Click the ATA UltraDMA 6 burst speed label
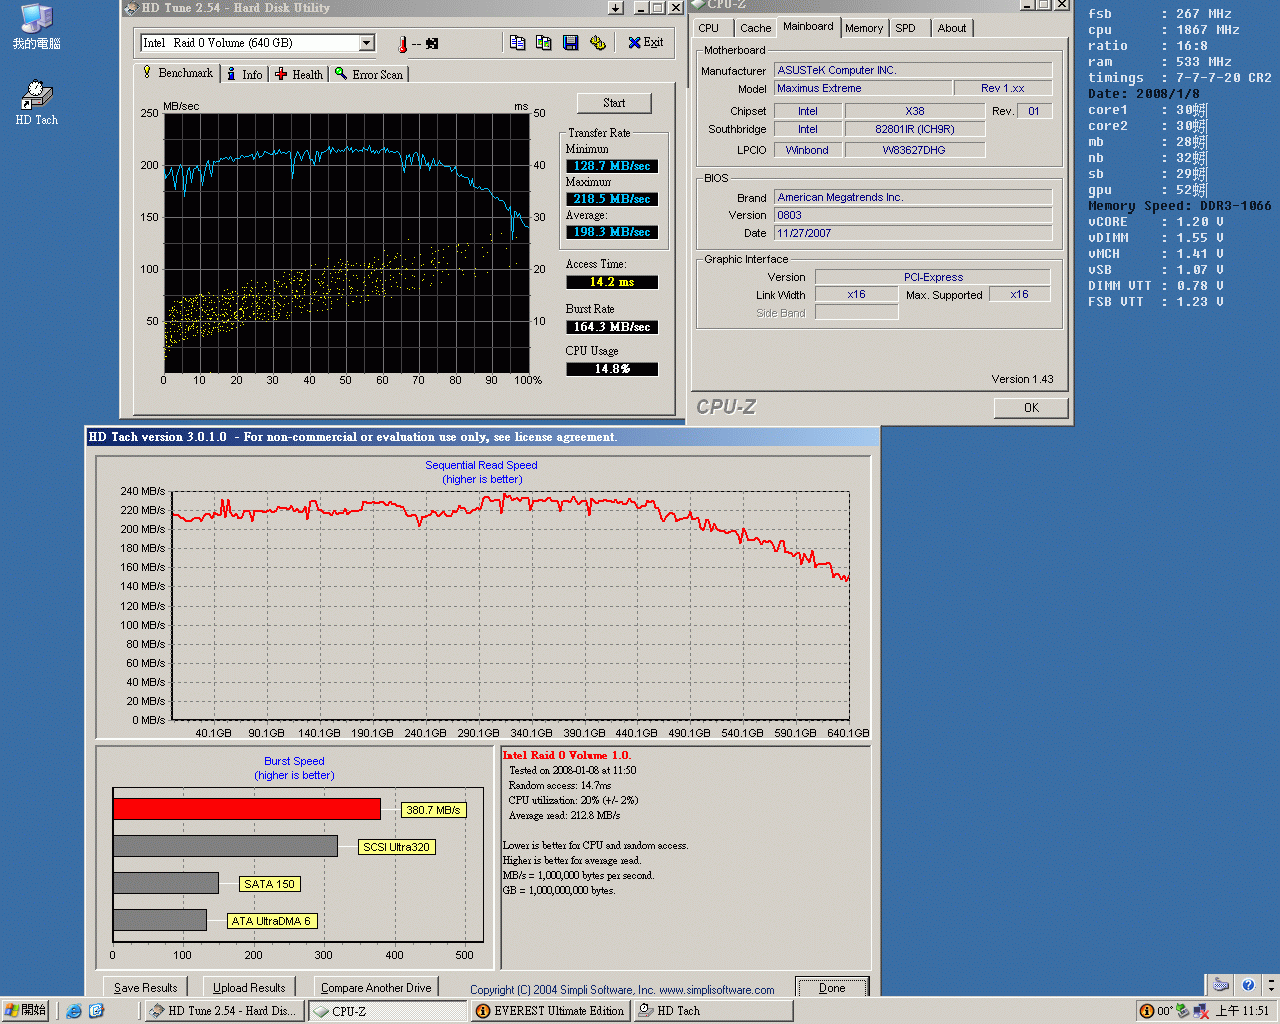The width and height of the screenshot is (1280, 1024). point(272,921)
